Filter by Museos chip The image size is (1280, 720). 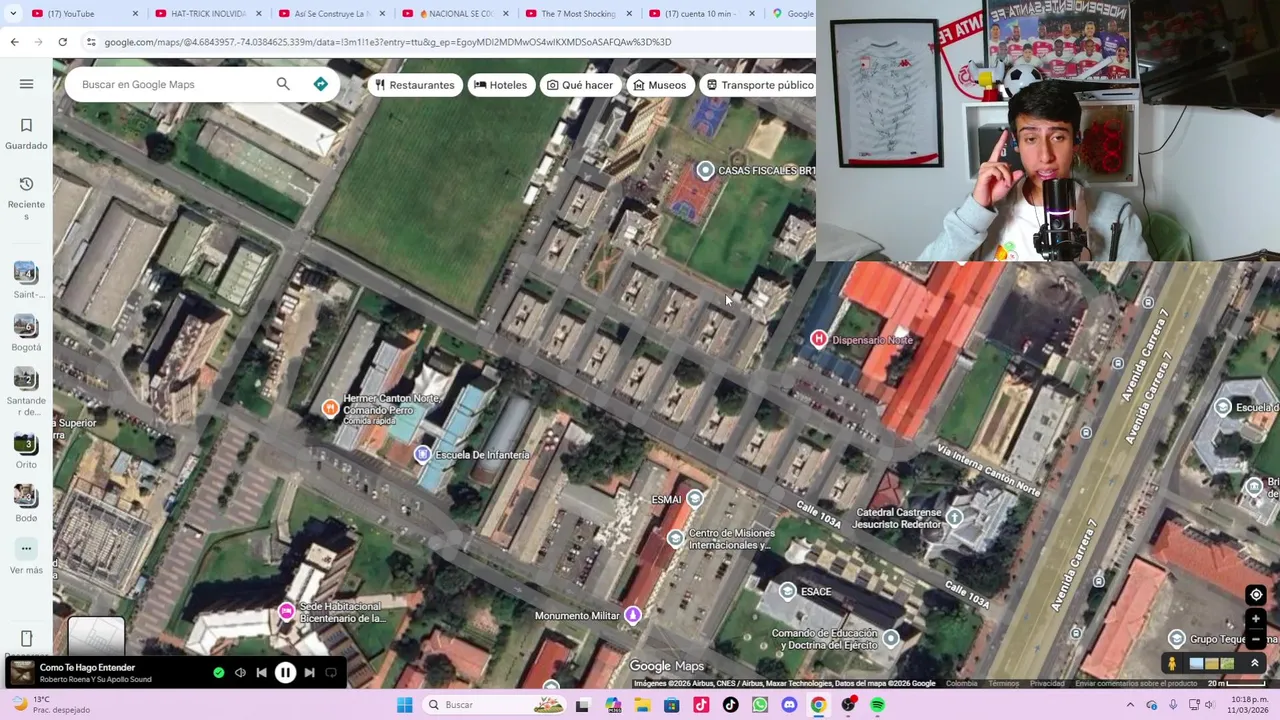click(660, 85)
